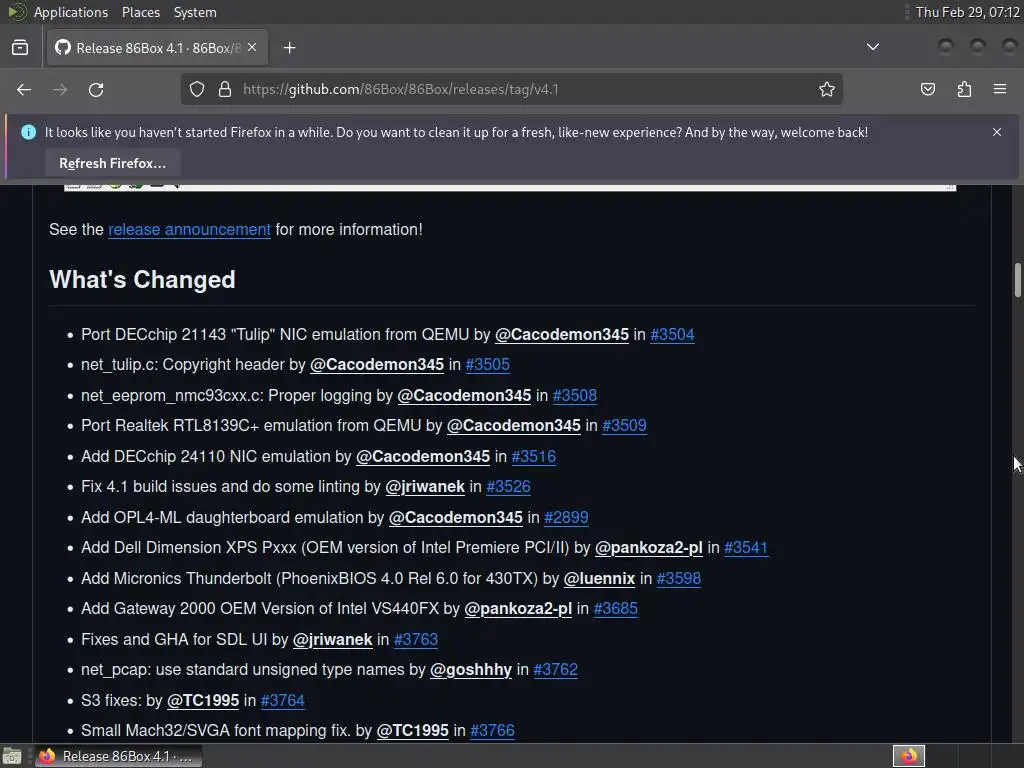Open pull request #3516
The image size is (1024, 768).
point(534,456)
